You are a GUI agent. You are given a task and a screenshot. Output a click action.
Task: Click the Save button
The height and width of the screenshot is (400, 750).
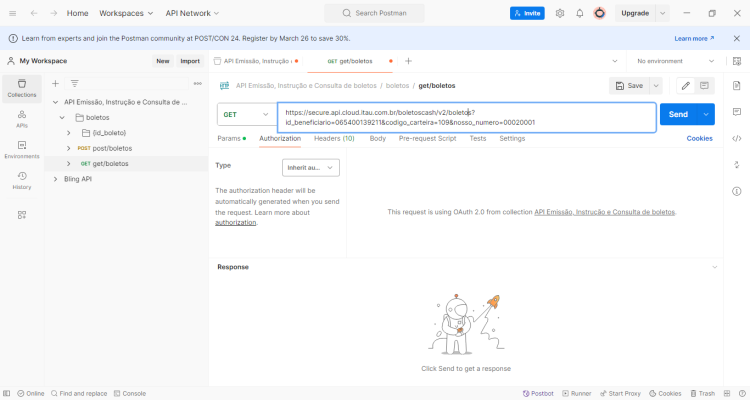(x=629, y=86)
